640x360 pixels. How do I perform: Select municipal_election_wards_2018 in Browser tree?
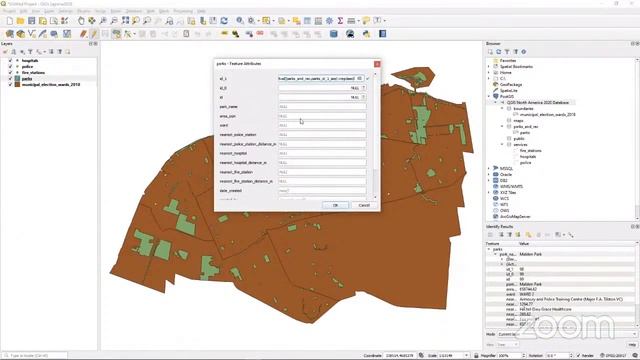point(548,115)
